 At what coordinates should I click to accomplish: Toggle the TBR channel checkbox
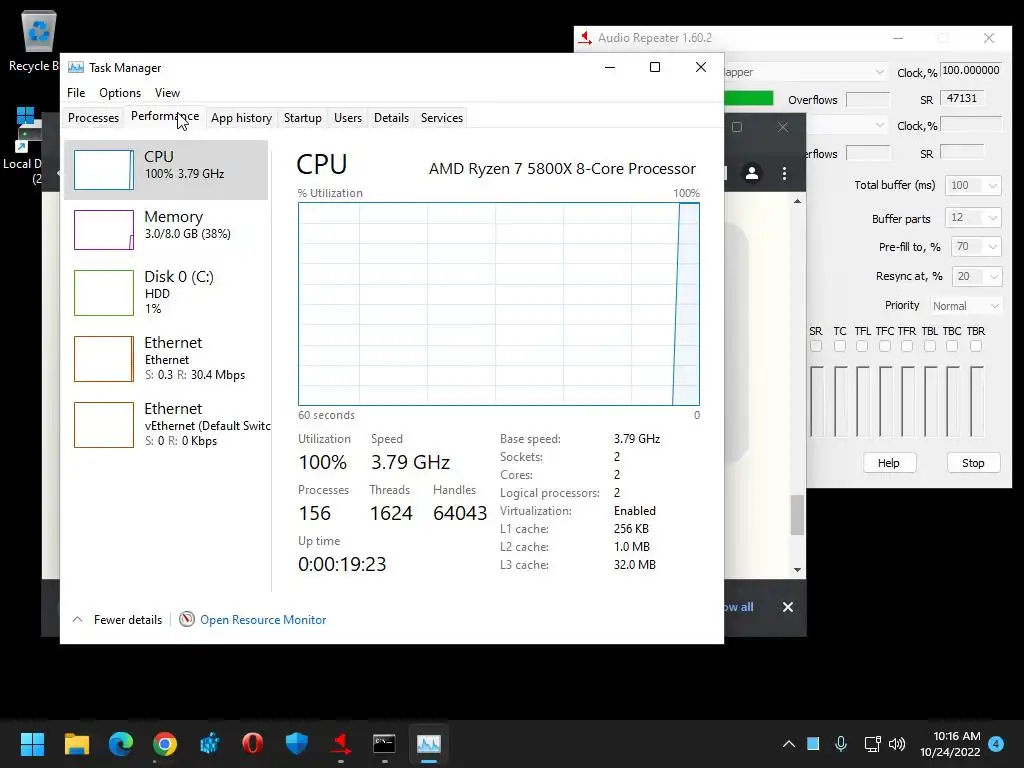(976, 346)
